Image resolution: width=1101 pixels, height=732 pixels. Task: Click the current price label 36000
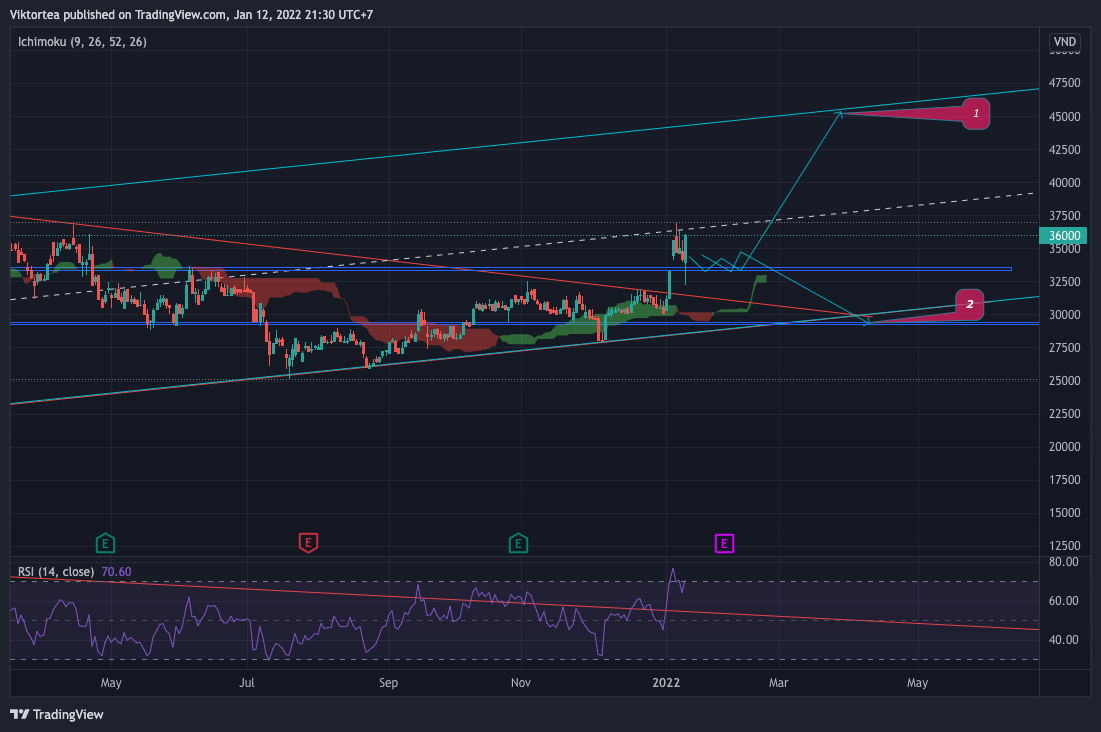pyautogui.click(x=1063, y=235)
